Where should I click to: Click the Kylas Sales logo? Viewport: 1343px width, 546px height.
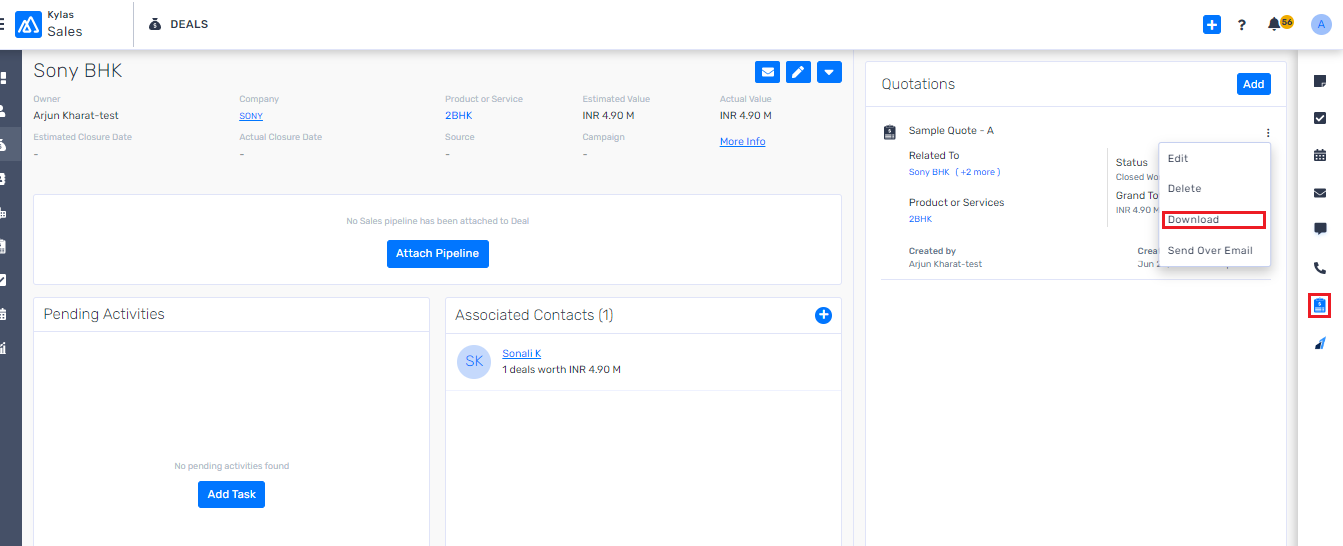(x=51, y=24)
